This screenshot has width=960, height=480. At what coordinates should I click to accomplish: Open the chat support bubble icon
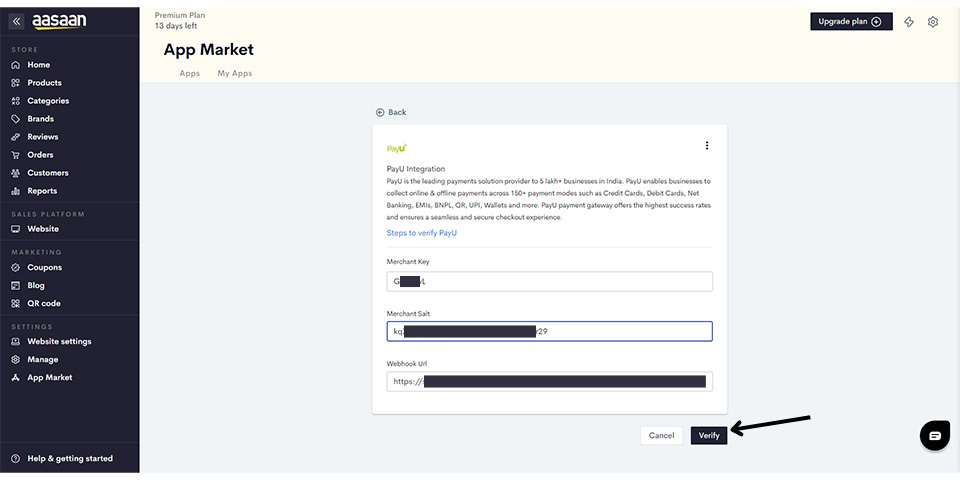[934, 436]
